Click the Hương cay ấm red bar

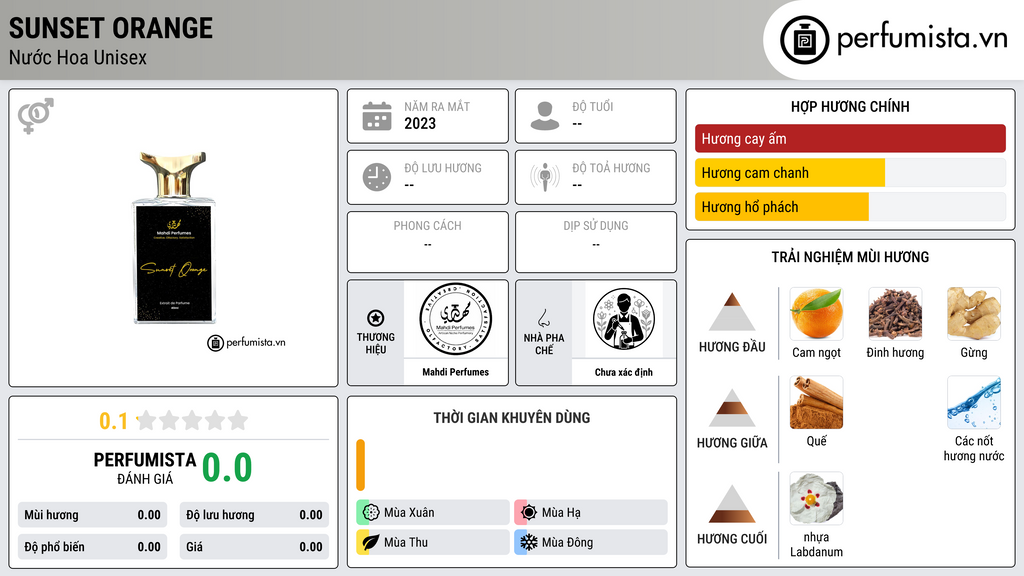(x=850, y=138)
